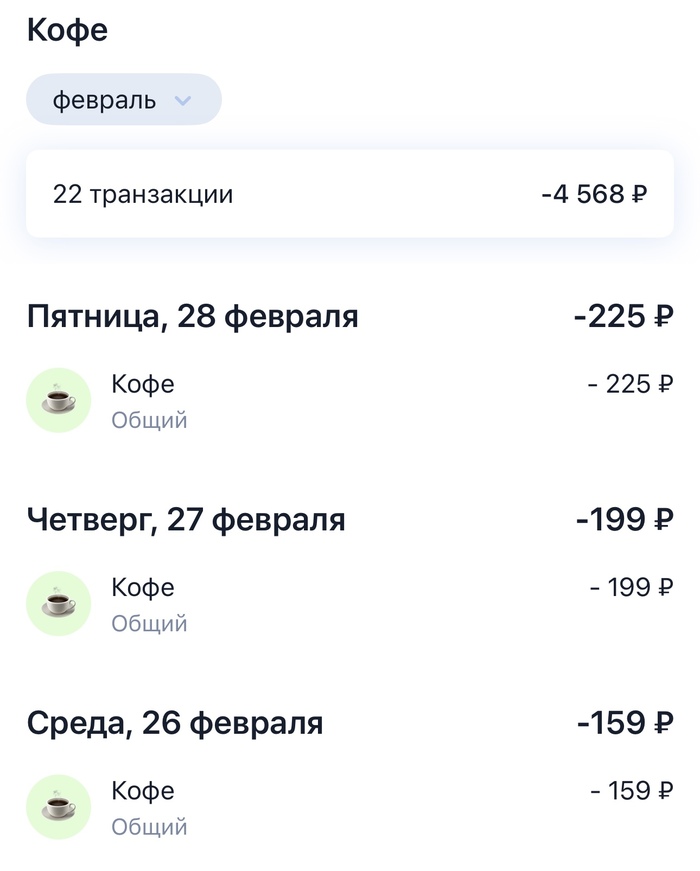The width and height of the screenshot is (700, 871).
Task: Click the chevron arrow beside февраль
Action: pos(182,100)
